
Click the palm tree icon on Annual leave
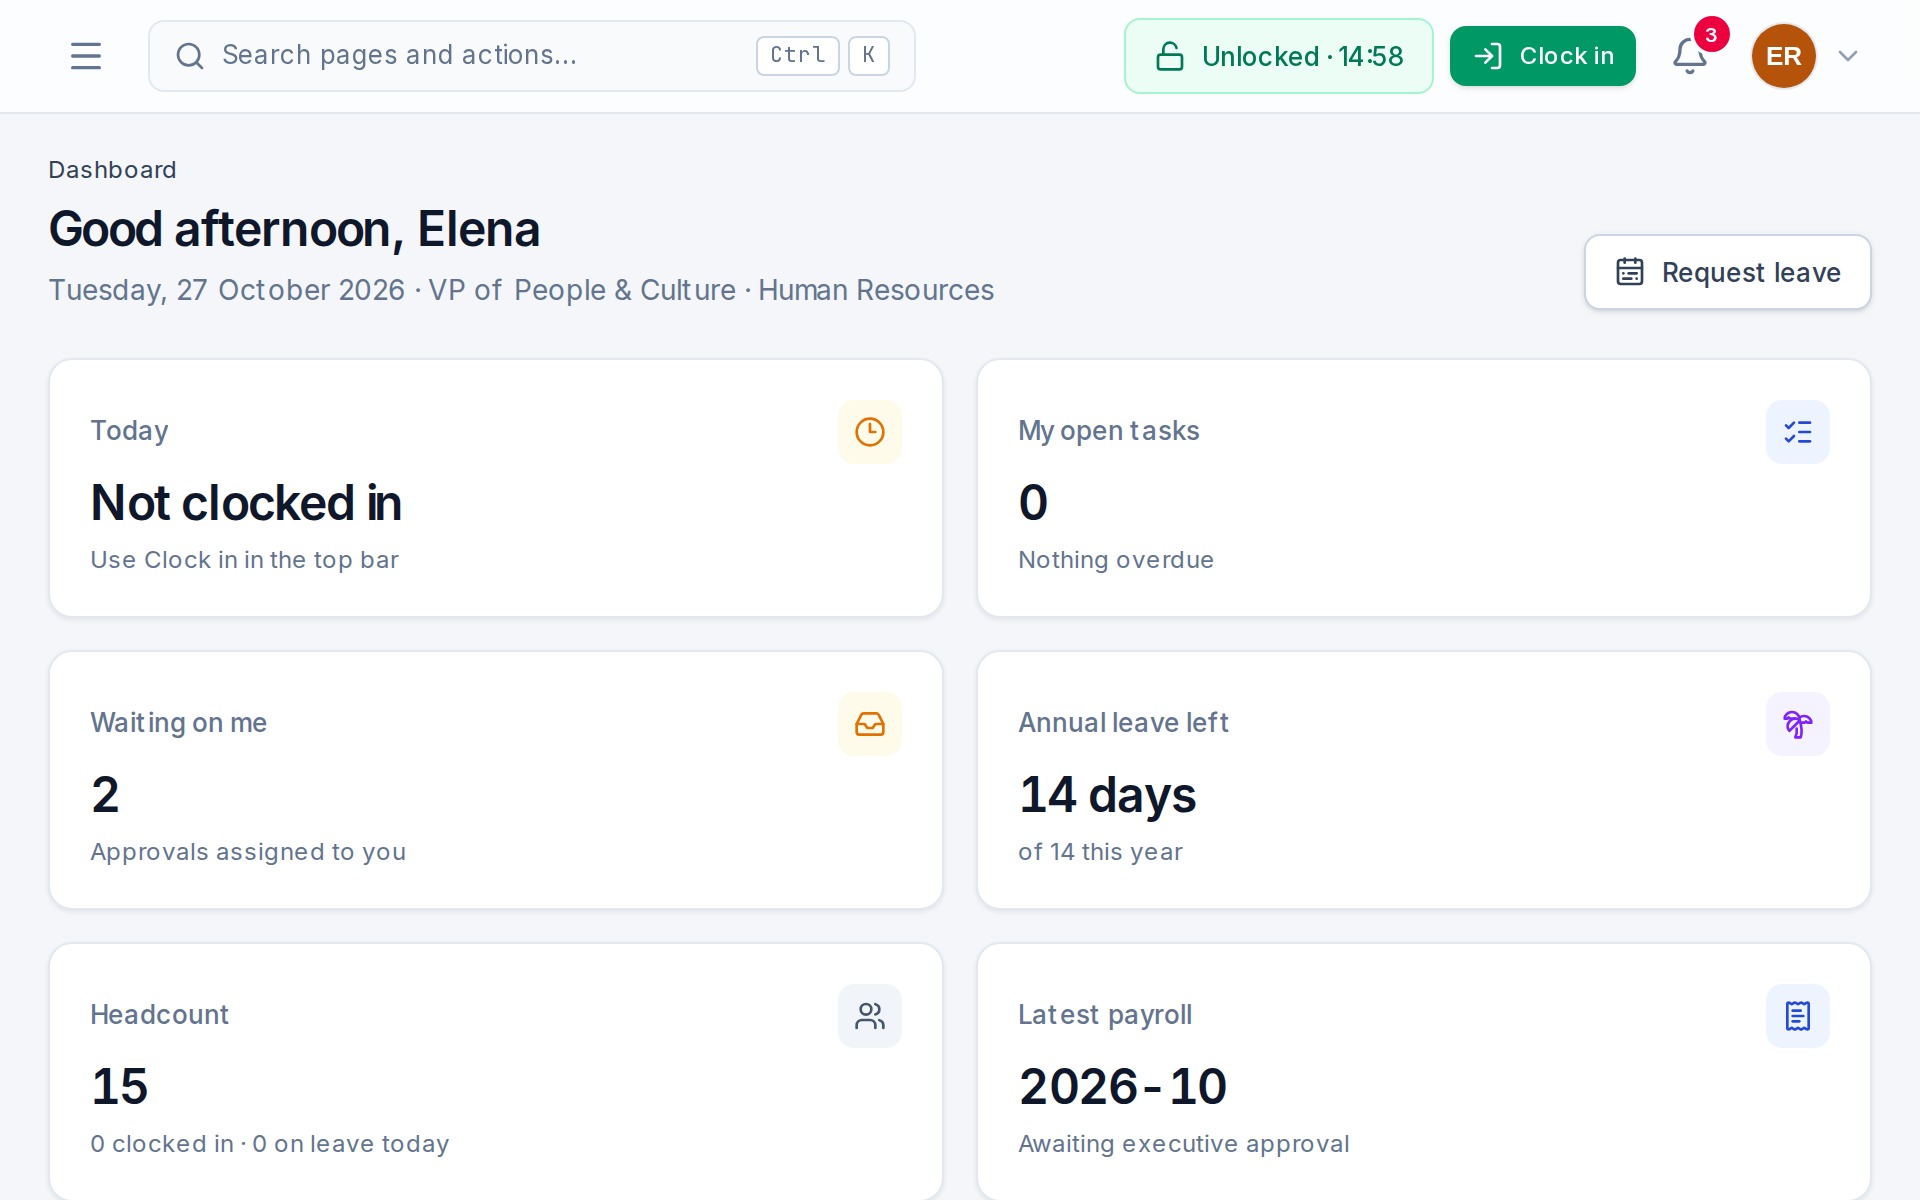[x=1798, y=724]
